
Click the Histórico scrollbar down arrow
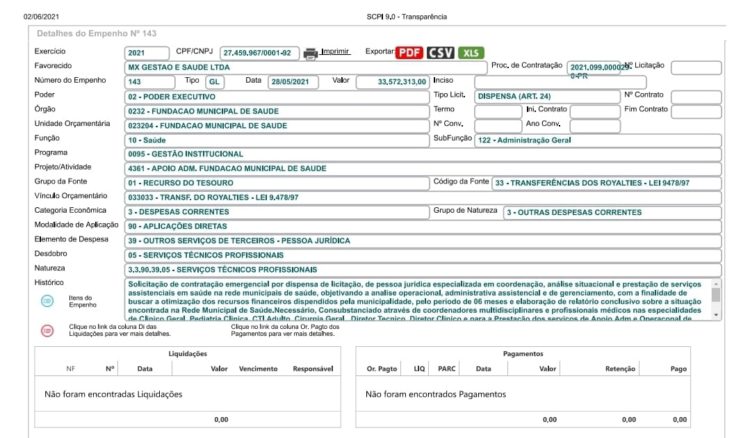[x=716, y=315]
